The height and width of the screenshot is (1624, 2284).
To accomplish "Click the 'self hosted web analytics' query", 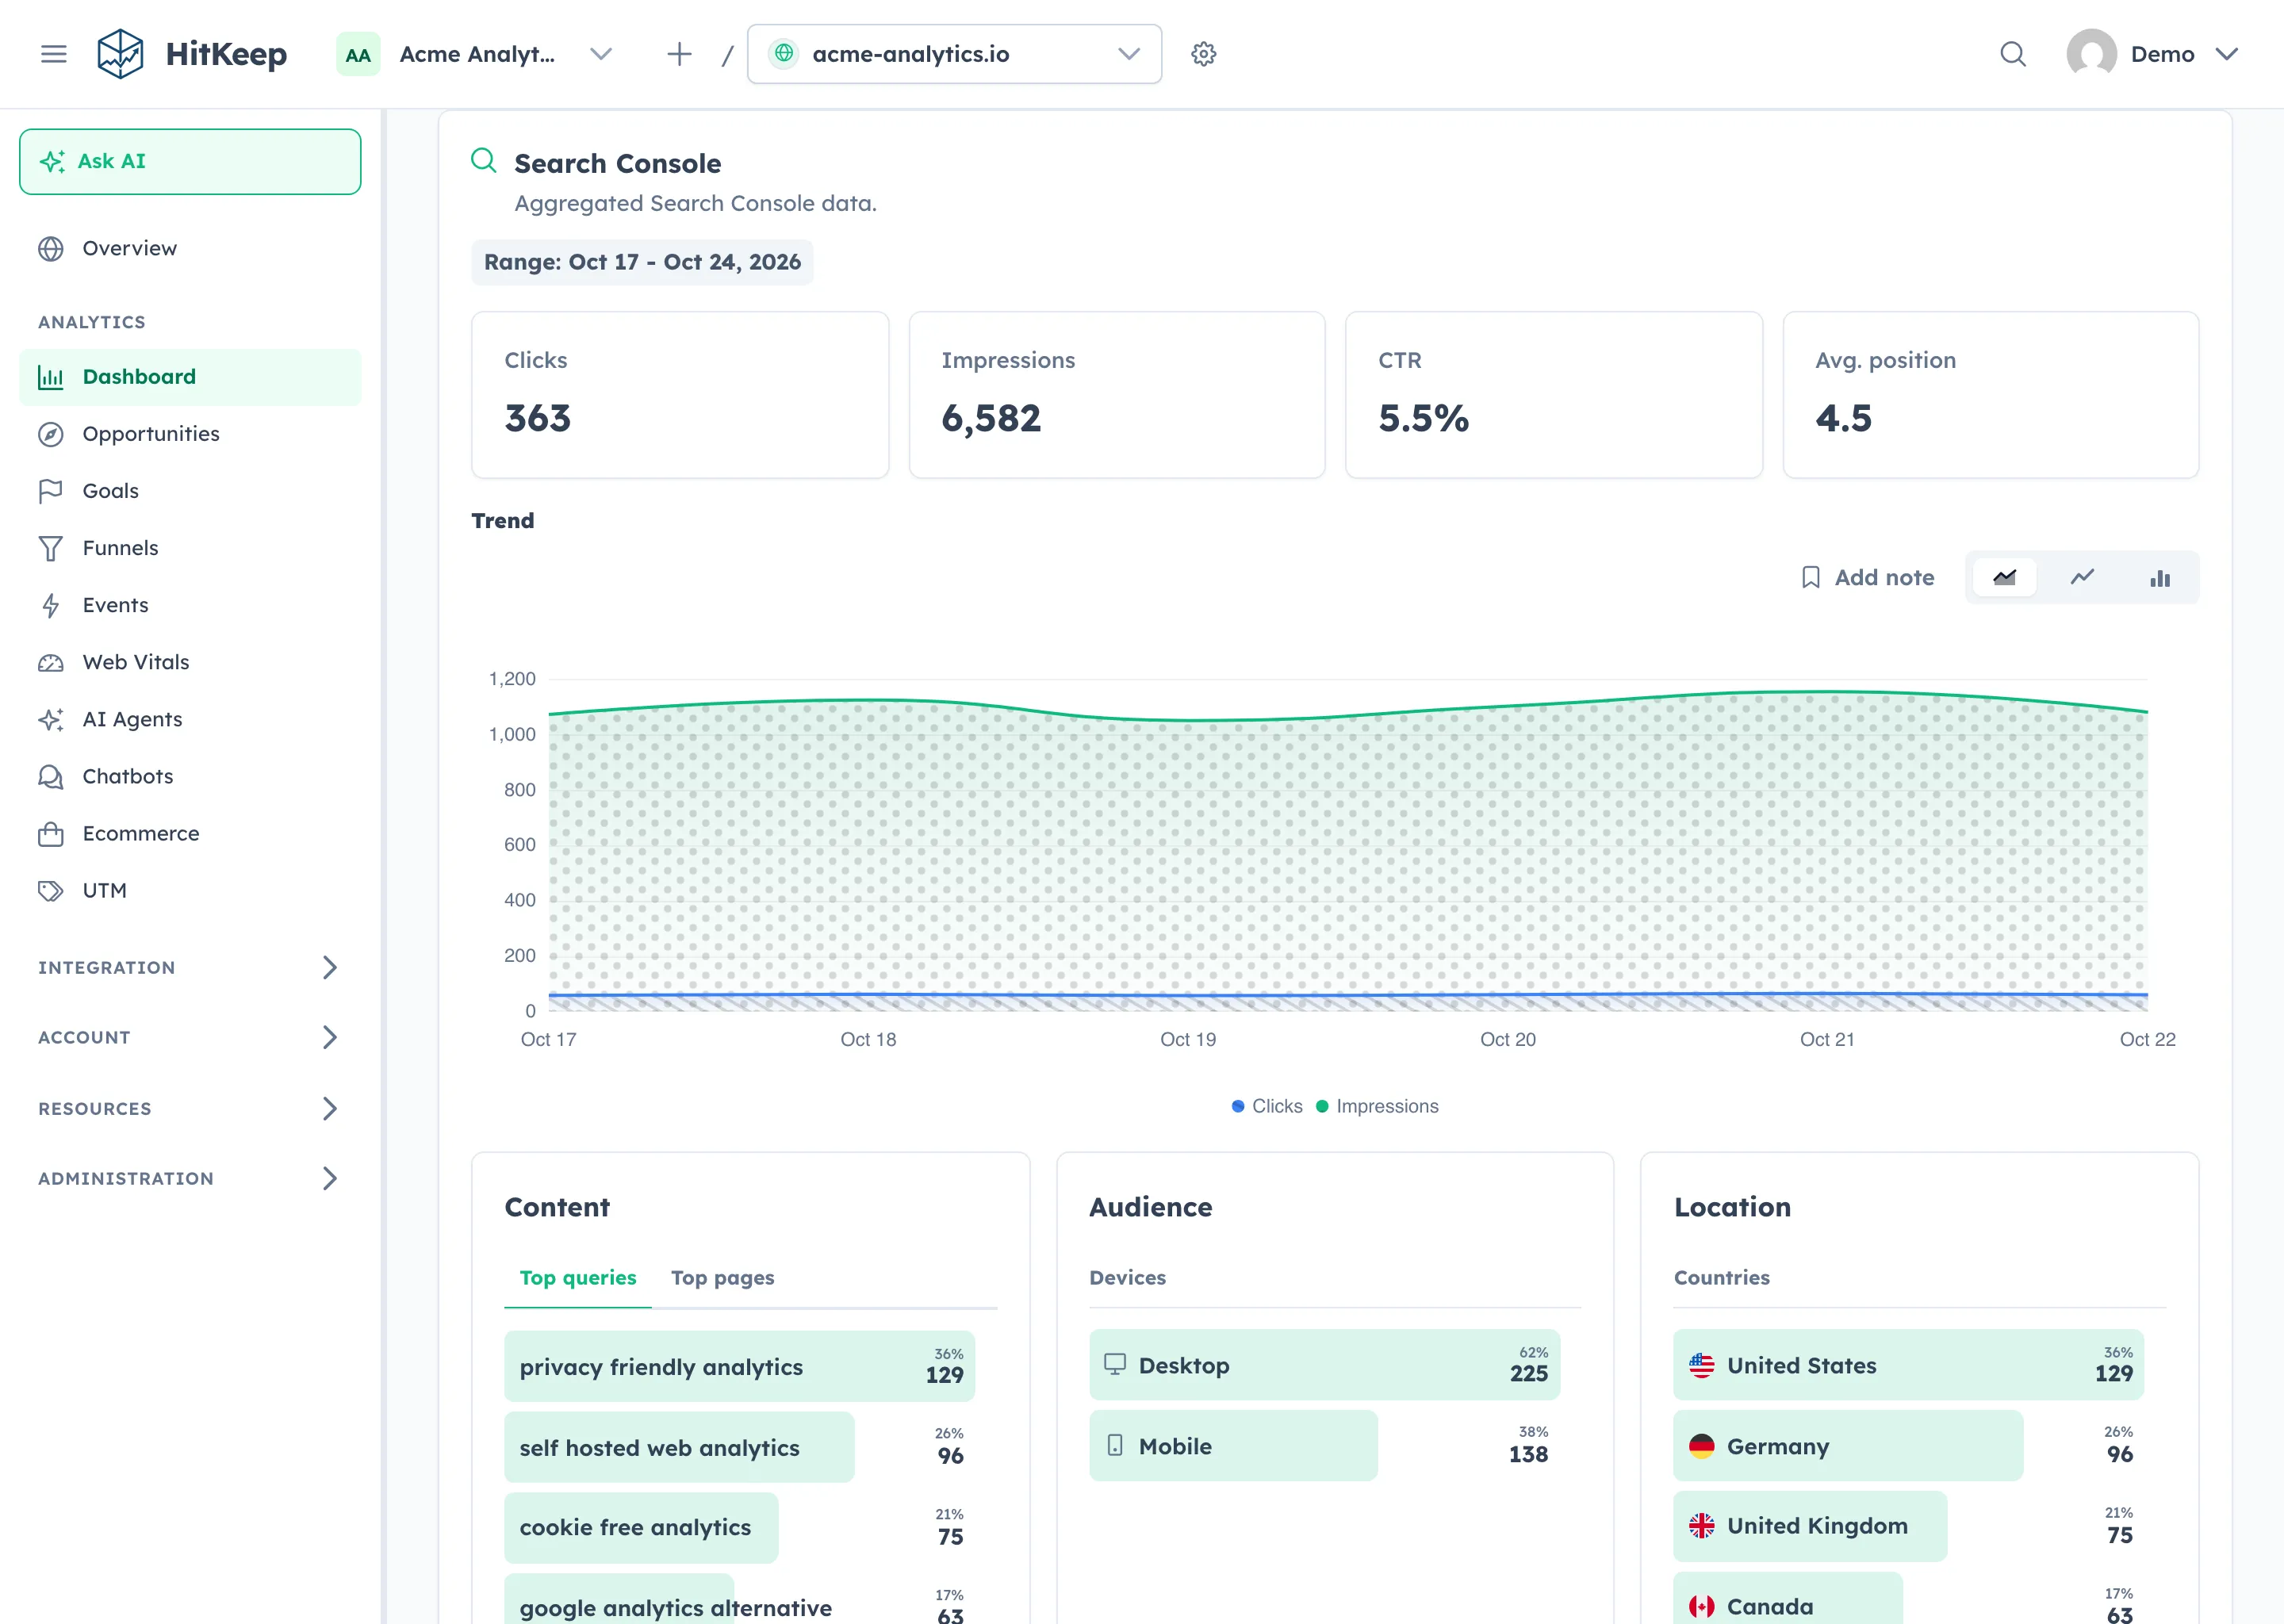I will 739,1447.
